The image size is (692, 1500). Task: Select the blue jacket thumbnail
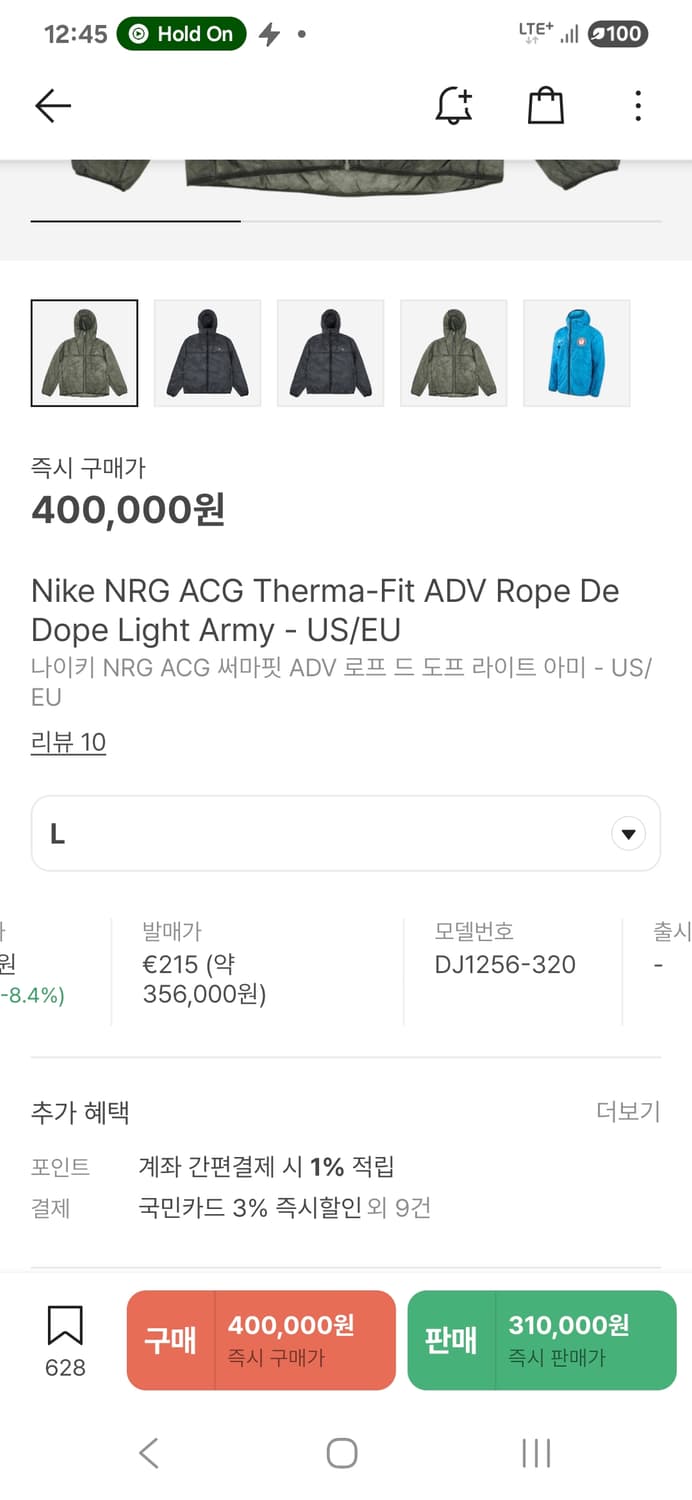577,353
